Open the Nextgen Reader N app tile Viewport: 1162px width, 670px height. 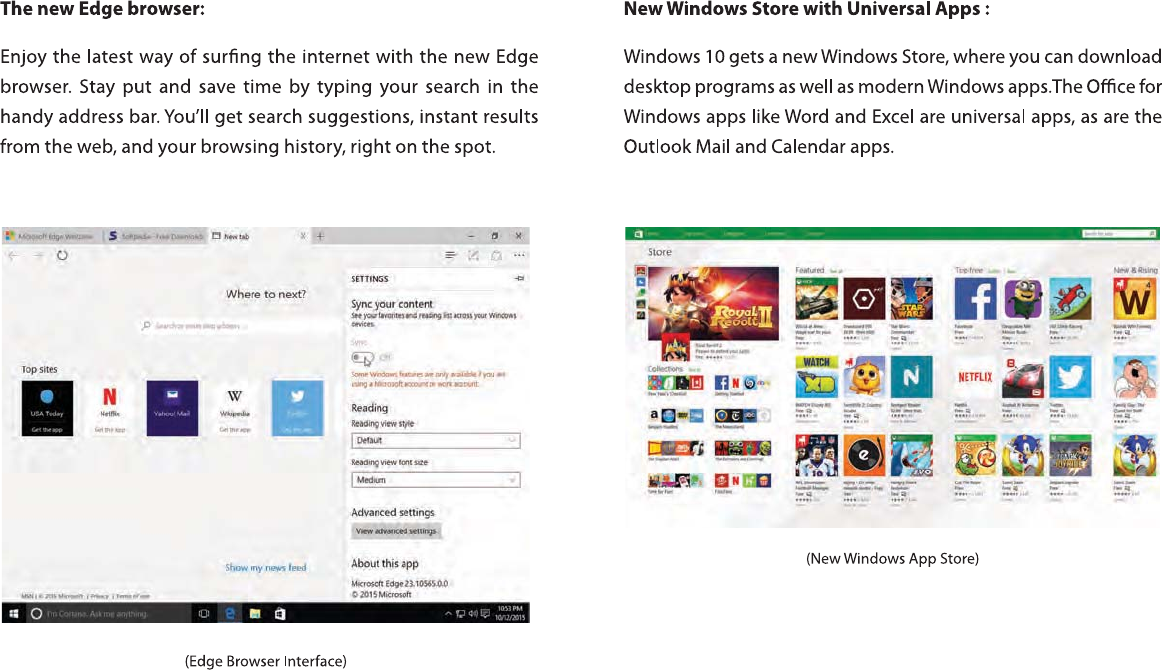coord(912,377)
